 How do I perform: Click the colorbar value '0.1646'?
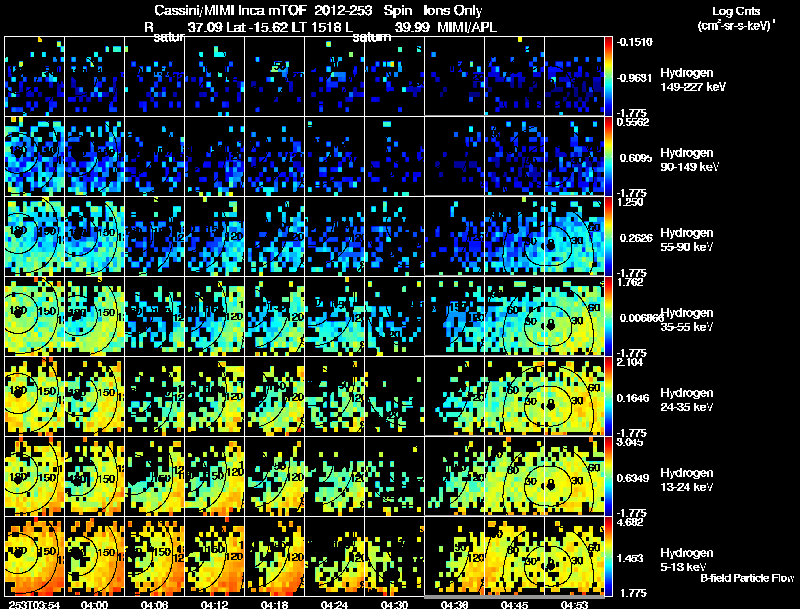[633, 398]
